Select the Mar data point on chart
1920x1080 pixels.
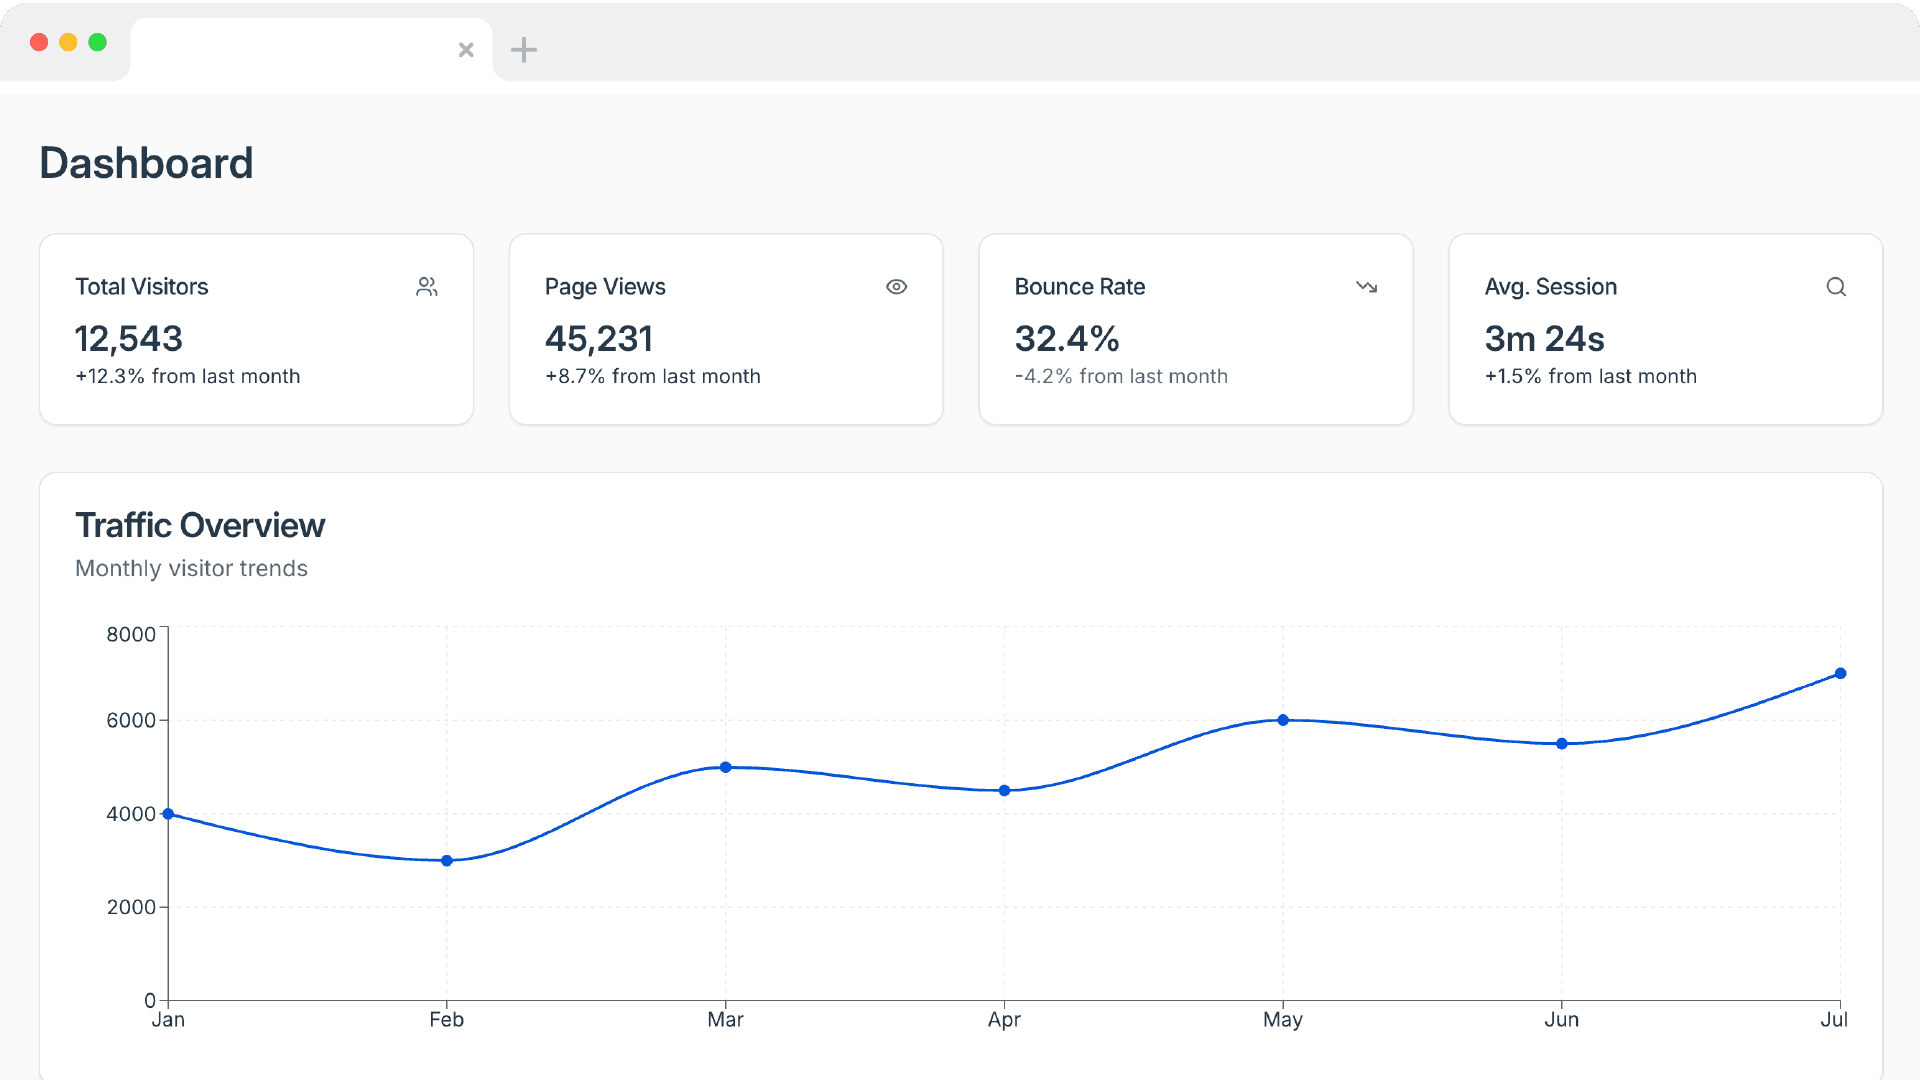coord(726,767)
